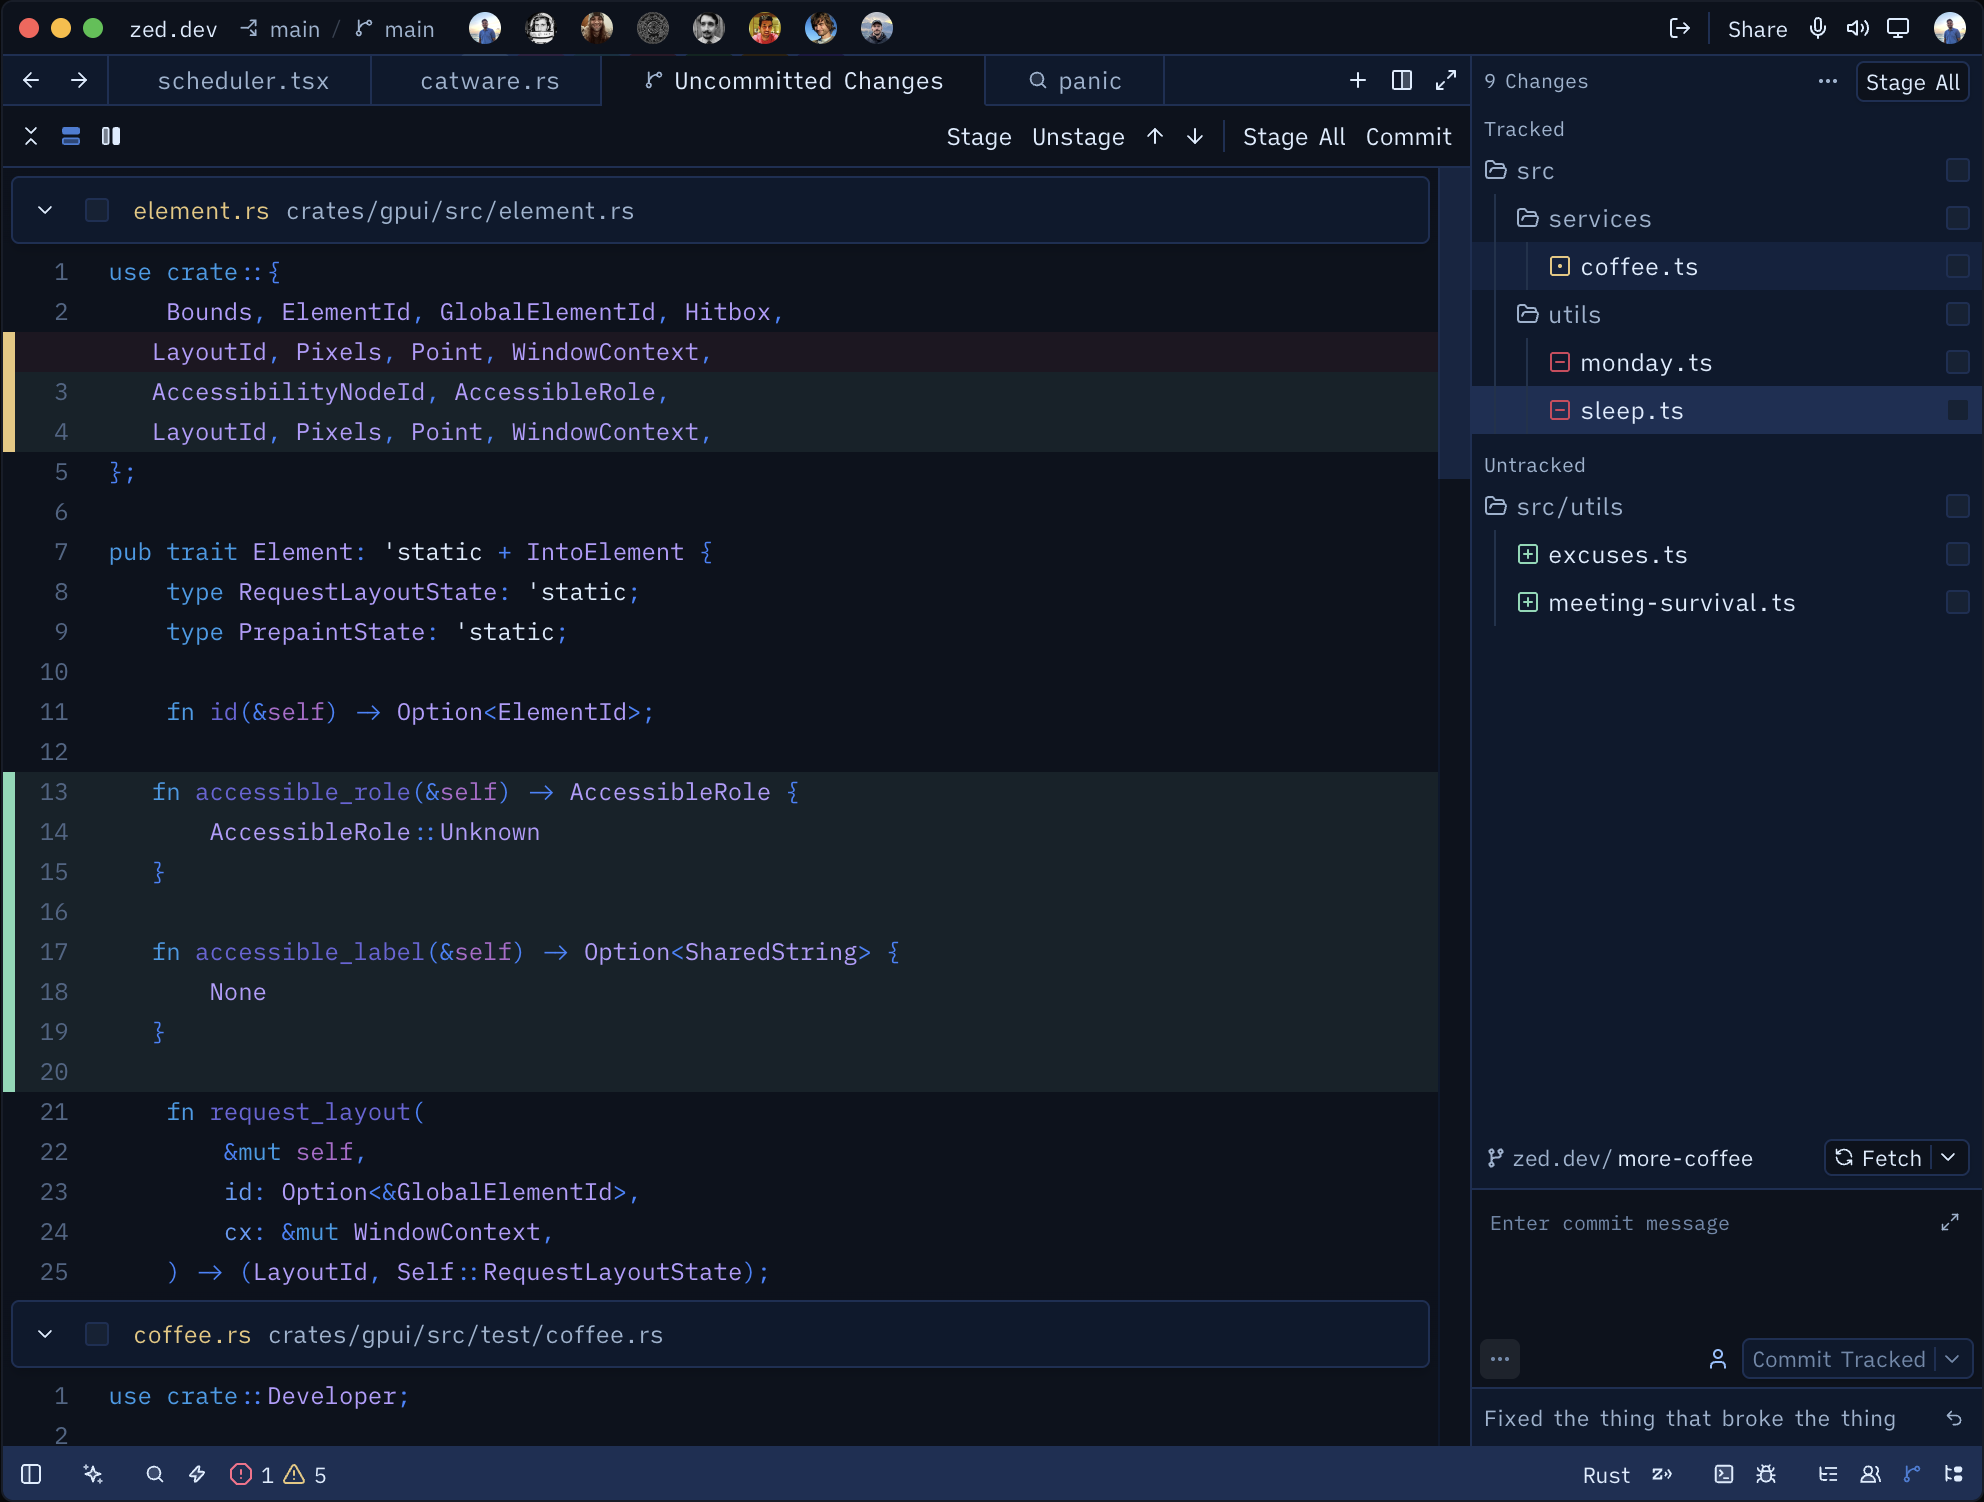Tick the element.rs file header checkbox
The width and height of the screenshot is (1984, 1502).
[x=97, y=210]
